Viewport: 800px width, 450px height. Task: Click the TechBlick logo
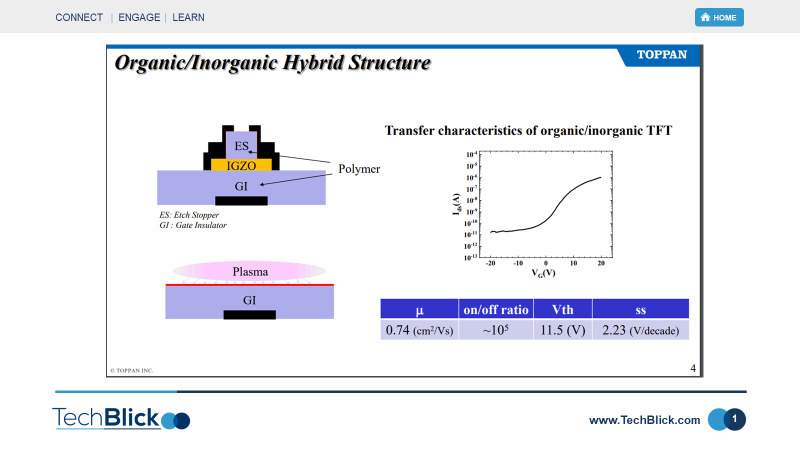[121, 418]
